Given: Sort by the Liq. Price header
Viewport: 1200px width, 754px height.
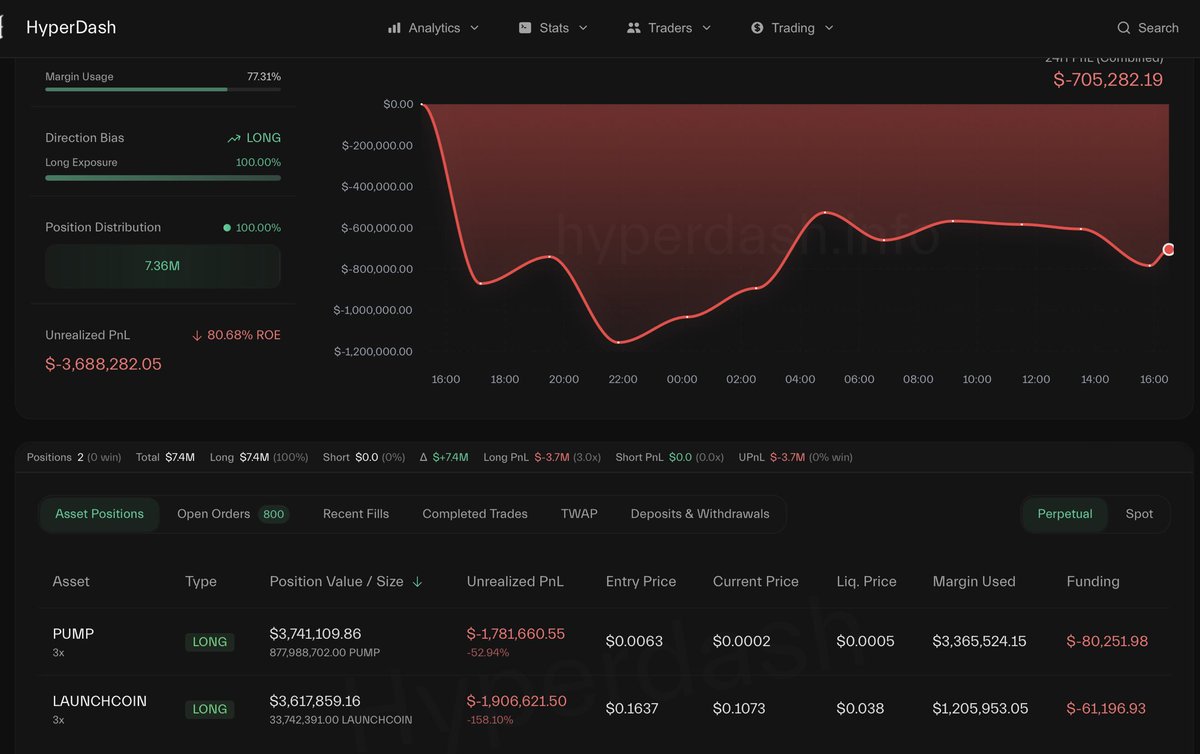Looking at the screenshot, I should [866, 581].
